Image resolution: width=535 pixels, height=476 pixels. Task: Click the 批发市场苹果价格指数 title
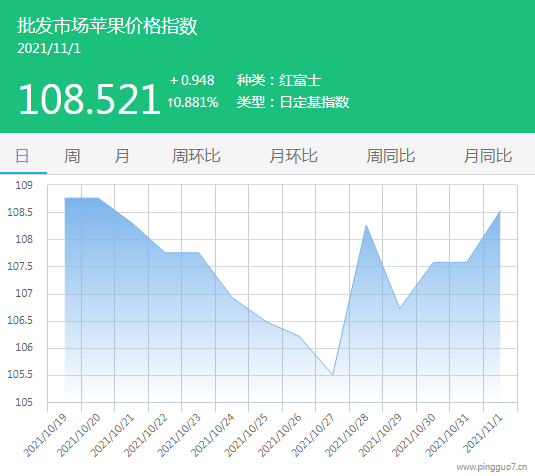(x=107, y=26)
